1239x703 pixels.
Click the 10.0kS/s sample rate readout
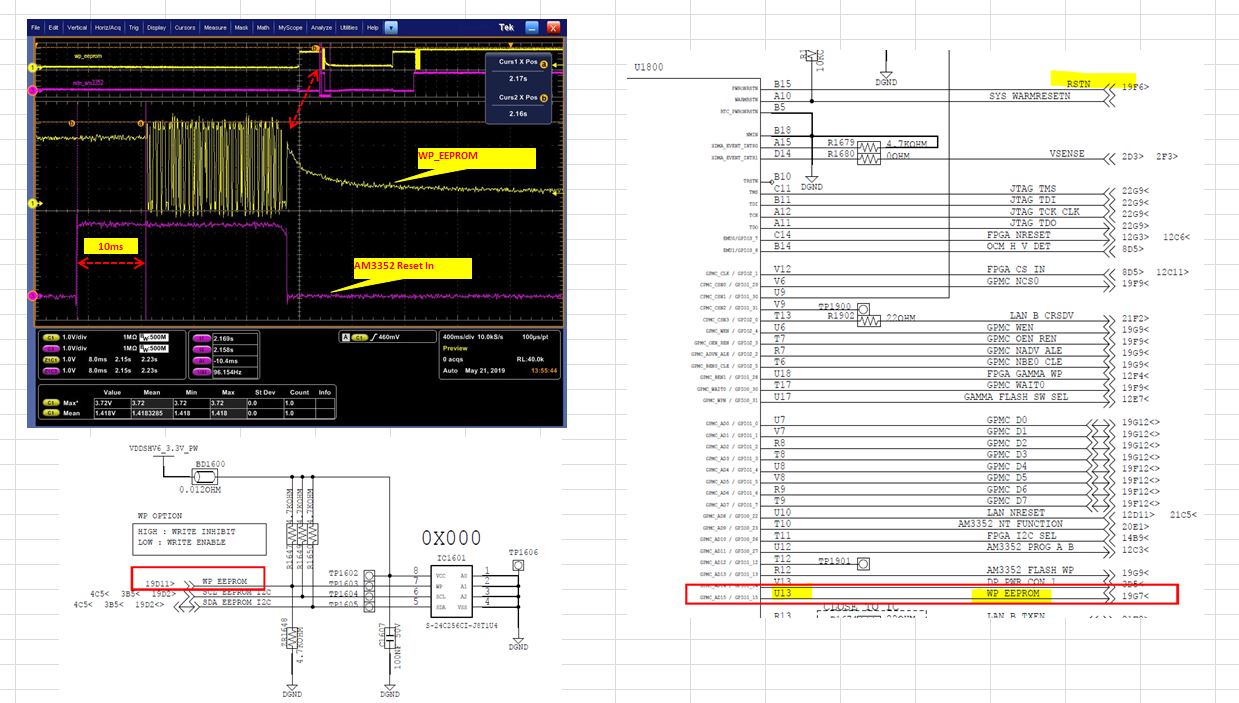pyautogui.click(x=490, y=337)
